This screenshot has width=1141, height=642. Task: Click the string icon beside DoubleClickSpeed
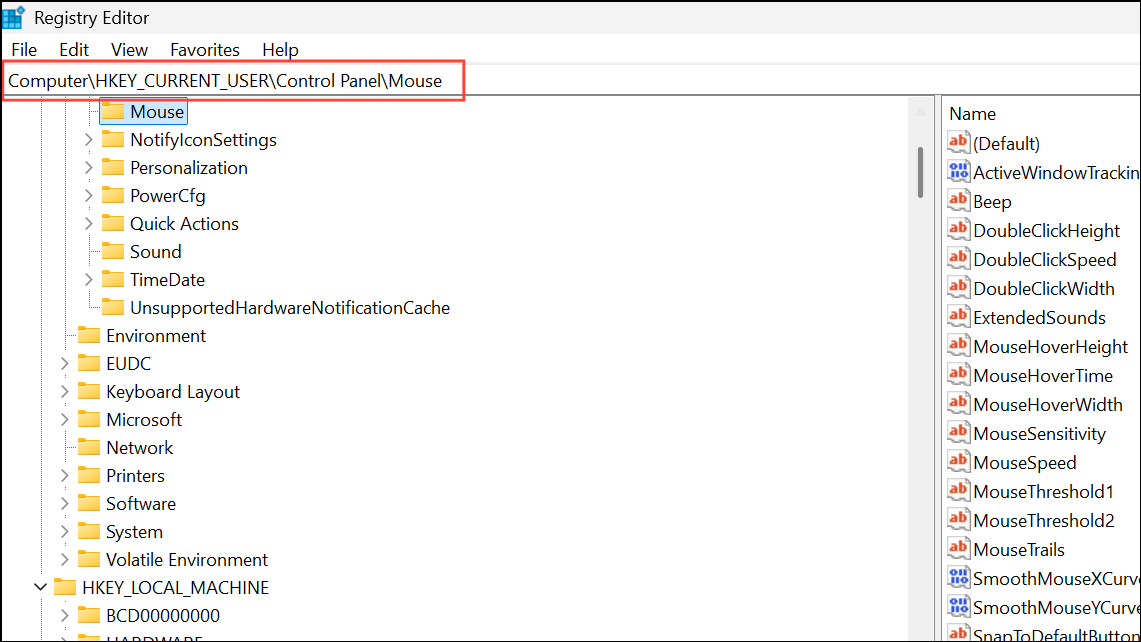(958, 258)
